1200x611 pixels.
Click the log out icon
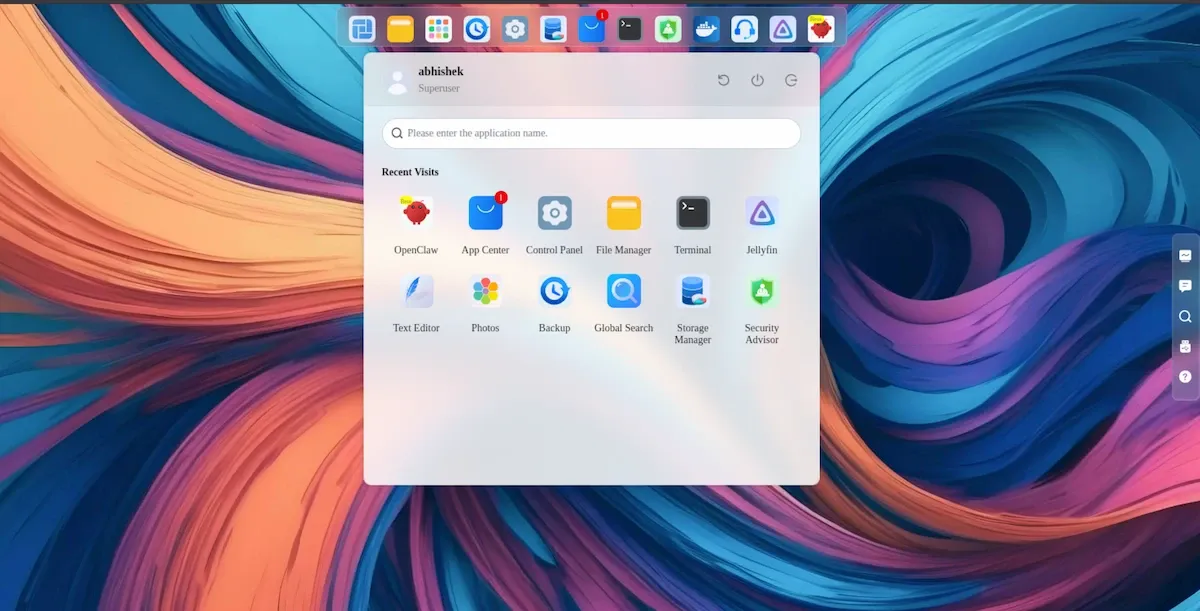pyautogui.click(x=791, y=80)
